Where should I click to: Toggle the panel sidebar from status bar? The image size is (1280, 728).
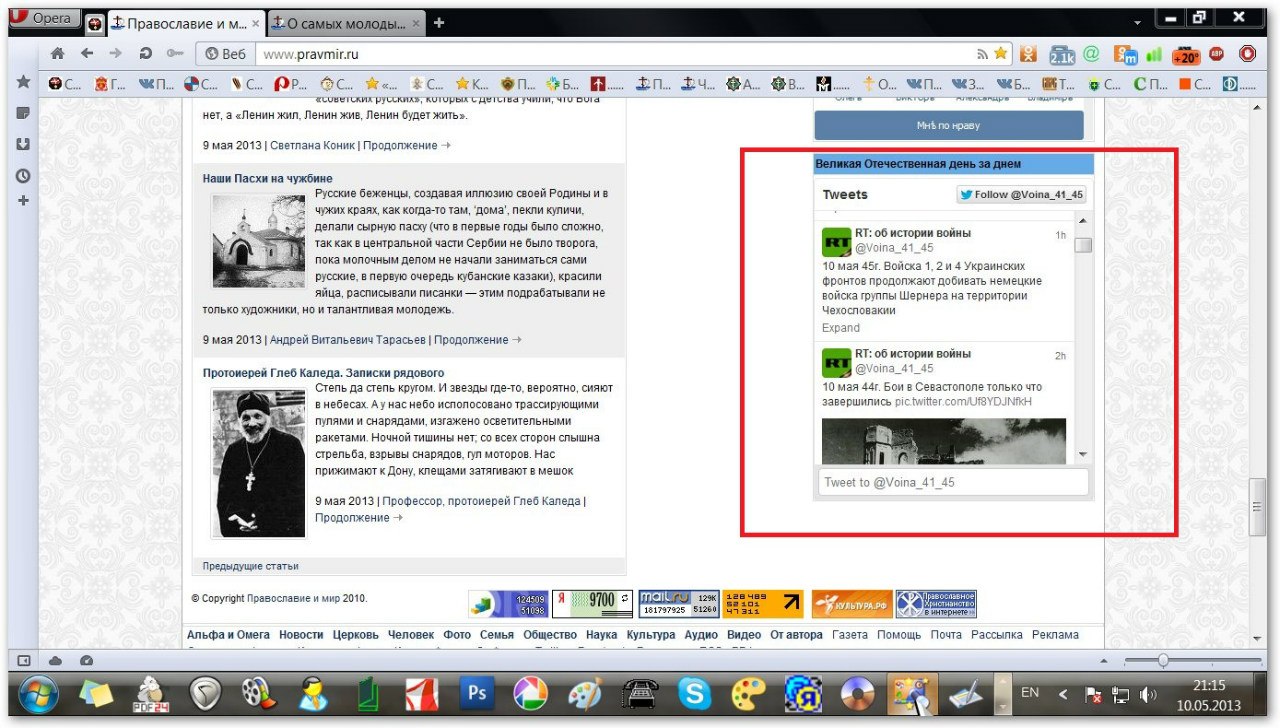coord(25,660)
